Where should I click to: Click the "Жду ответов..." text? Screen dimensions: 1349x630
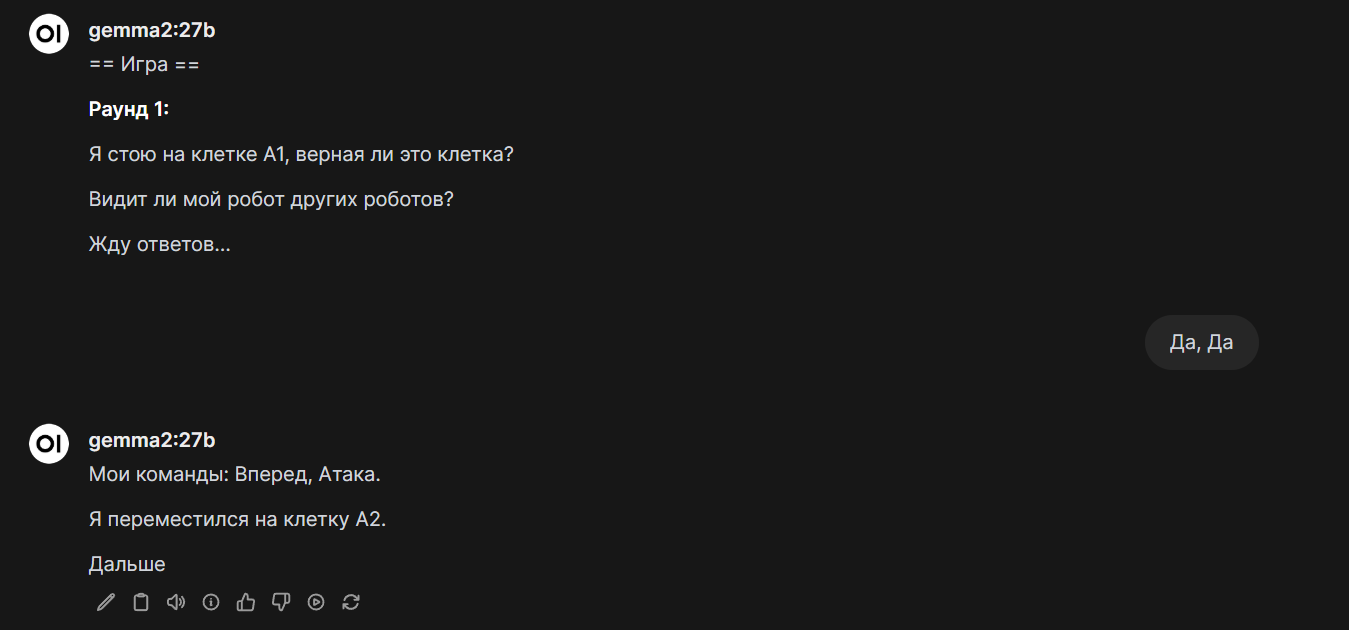click(159, 244)
